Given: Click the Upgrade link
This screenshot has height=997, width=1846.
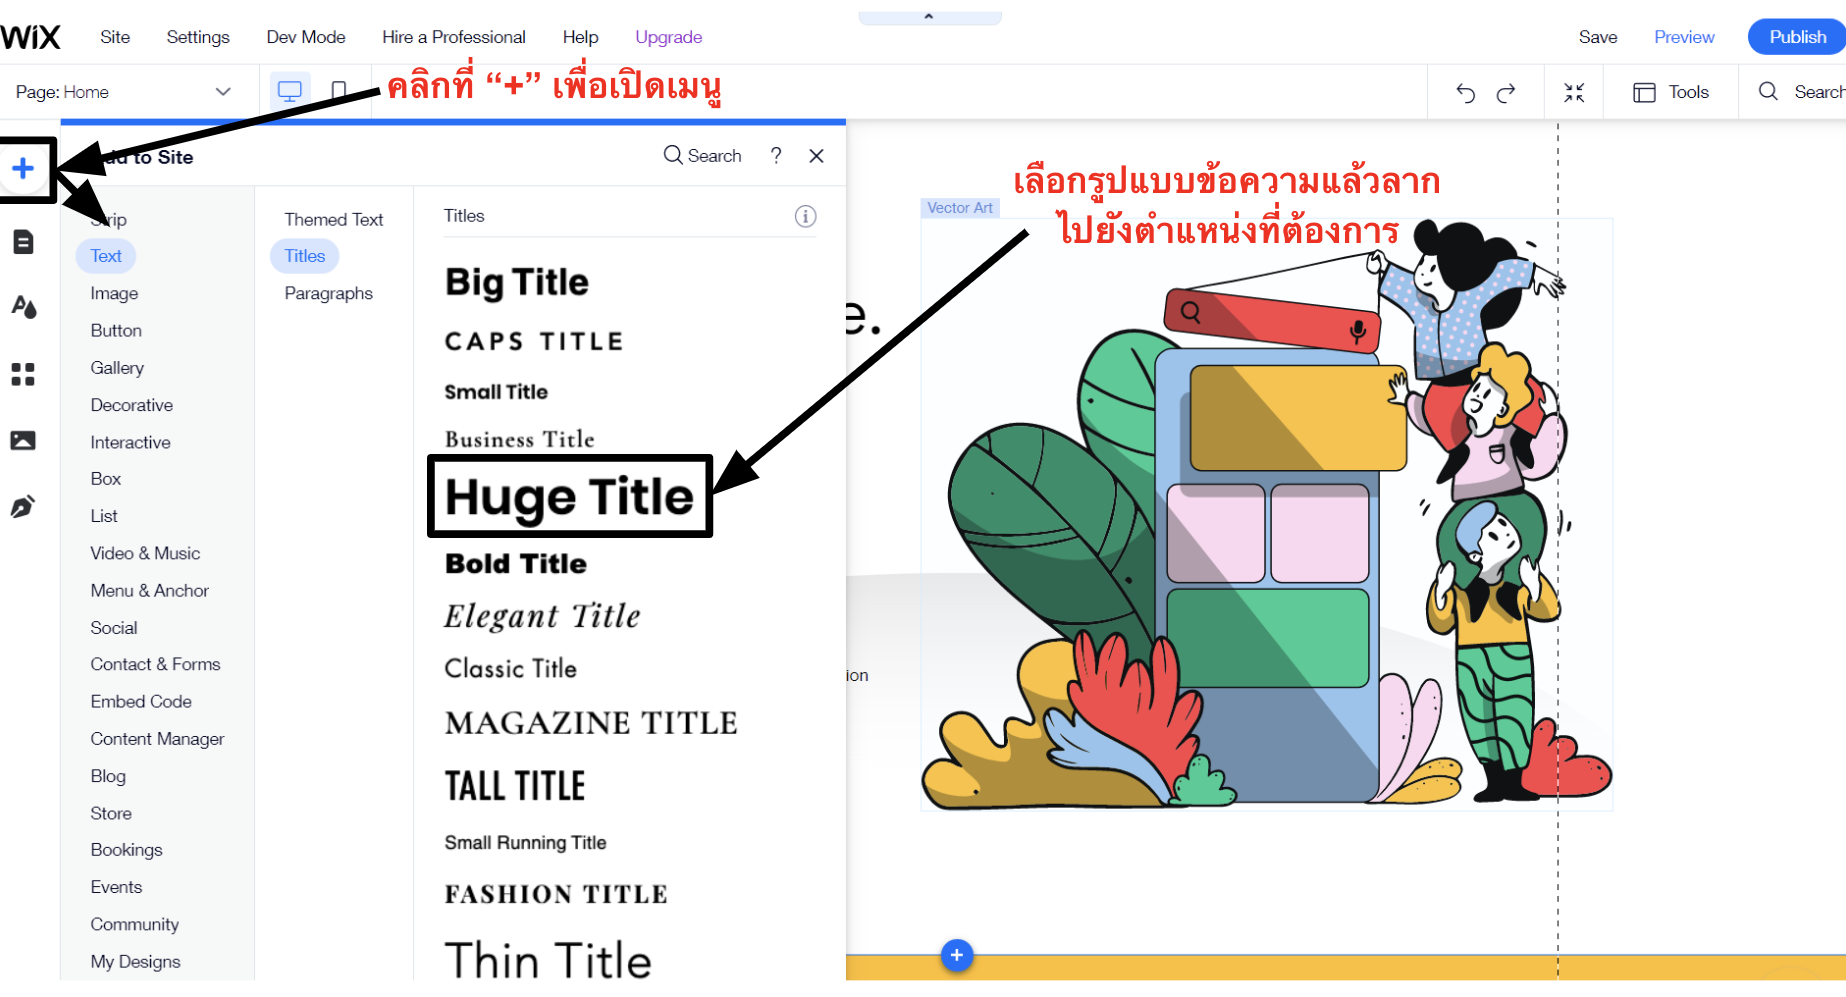Looking at the screenshot, I should [x=669, y=37].
